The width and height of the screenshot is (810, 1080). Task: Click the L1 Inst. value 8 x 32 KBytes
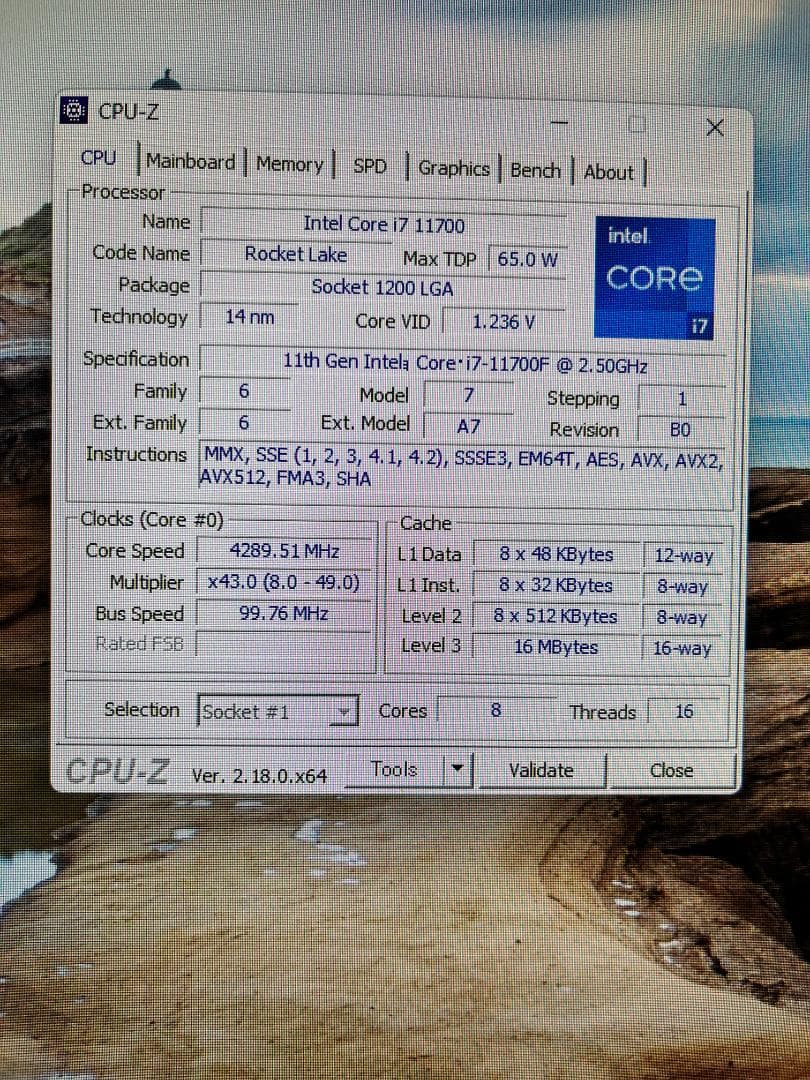click(x=557, y=585)
